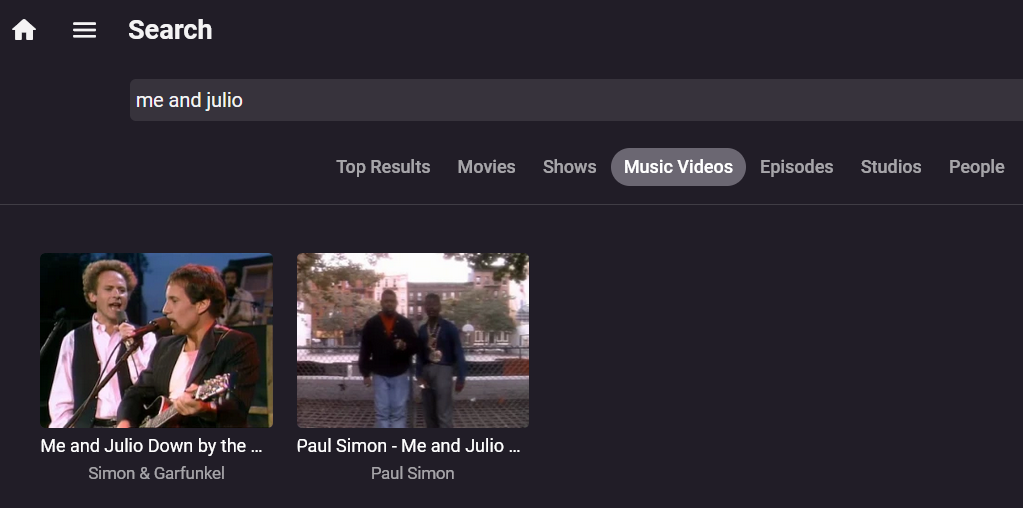Viewport: 1023px width, 508px height.
Task: Click the search box containing "me and julio"
Action: 576,100
